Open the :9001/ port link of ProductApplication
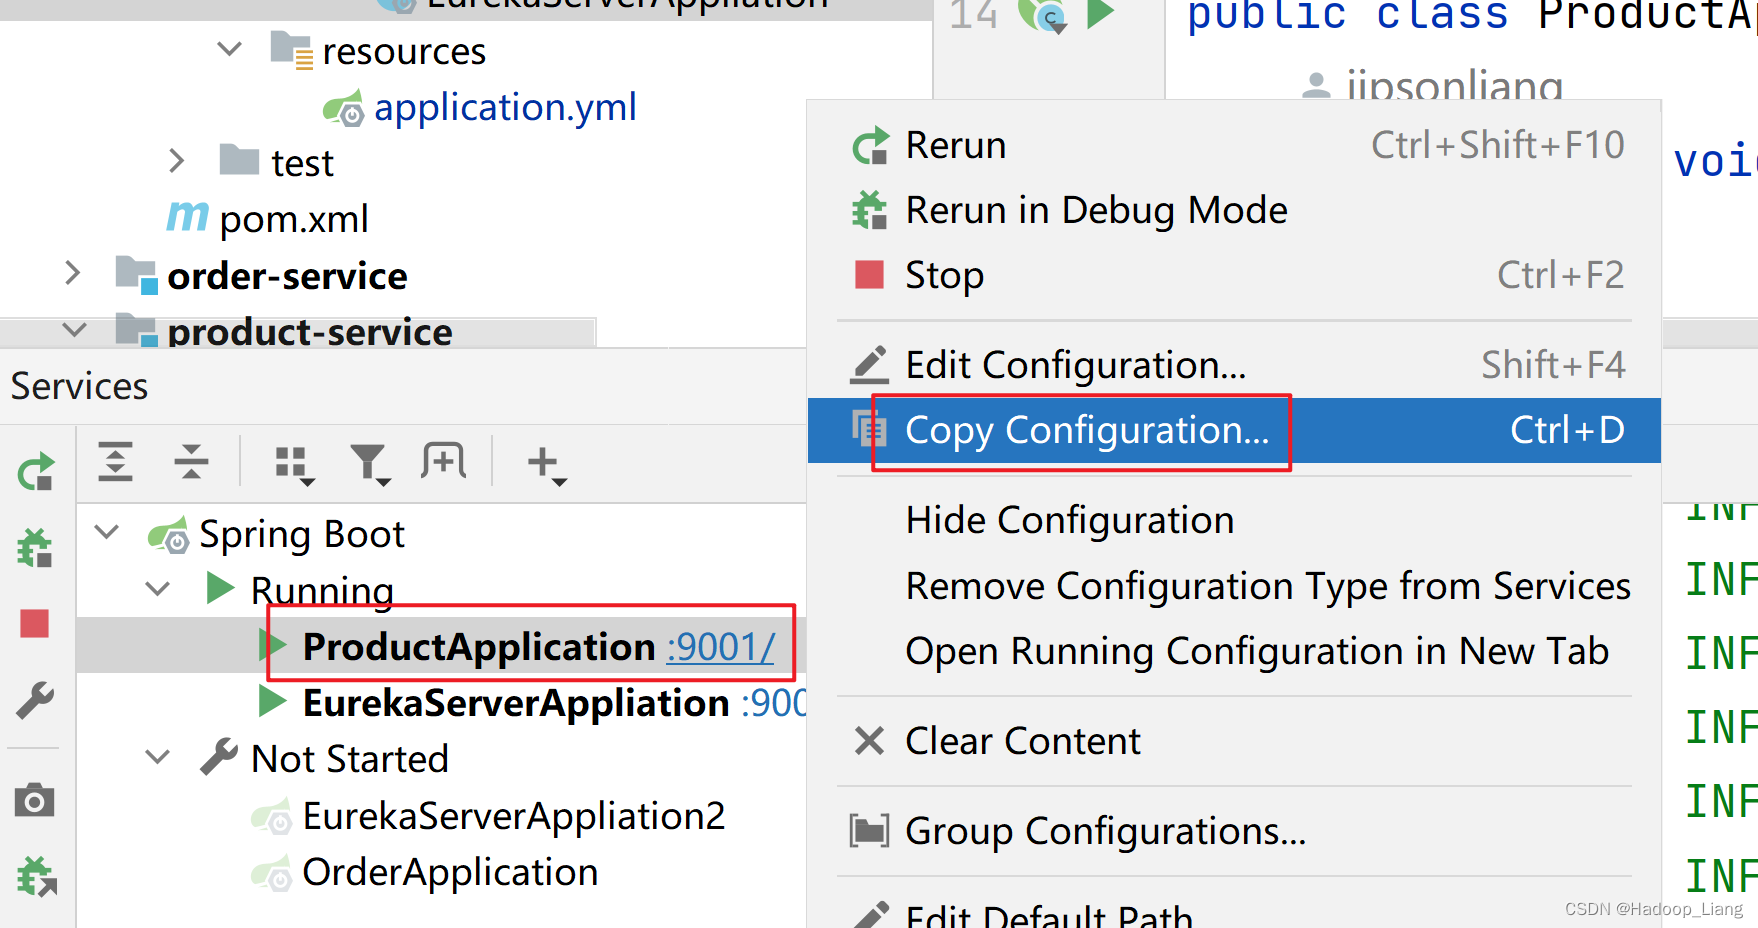The image size is (1758, 928). pos(719,647)
